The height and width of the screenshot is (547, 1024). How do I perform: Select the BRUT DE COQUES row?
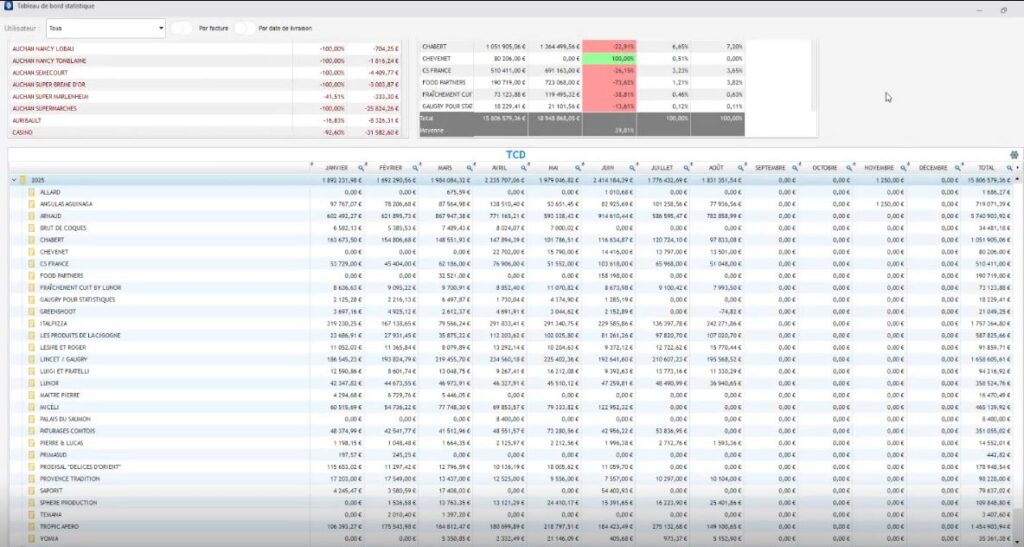click(512, 228)
